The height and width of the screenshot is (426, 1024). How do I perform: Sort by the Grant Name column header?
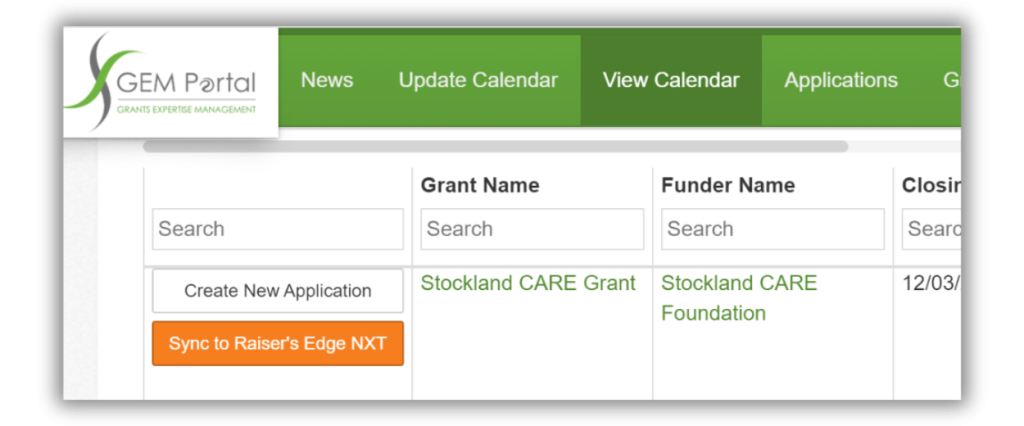[480, 185]
